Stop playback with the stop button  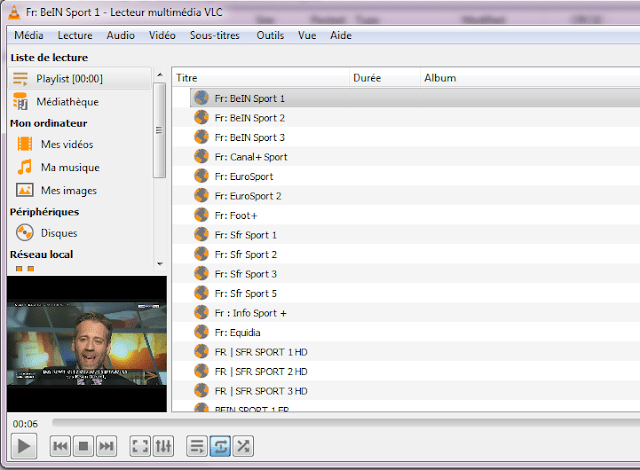[x=83, y=446]
